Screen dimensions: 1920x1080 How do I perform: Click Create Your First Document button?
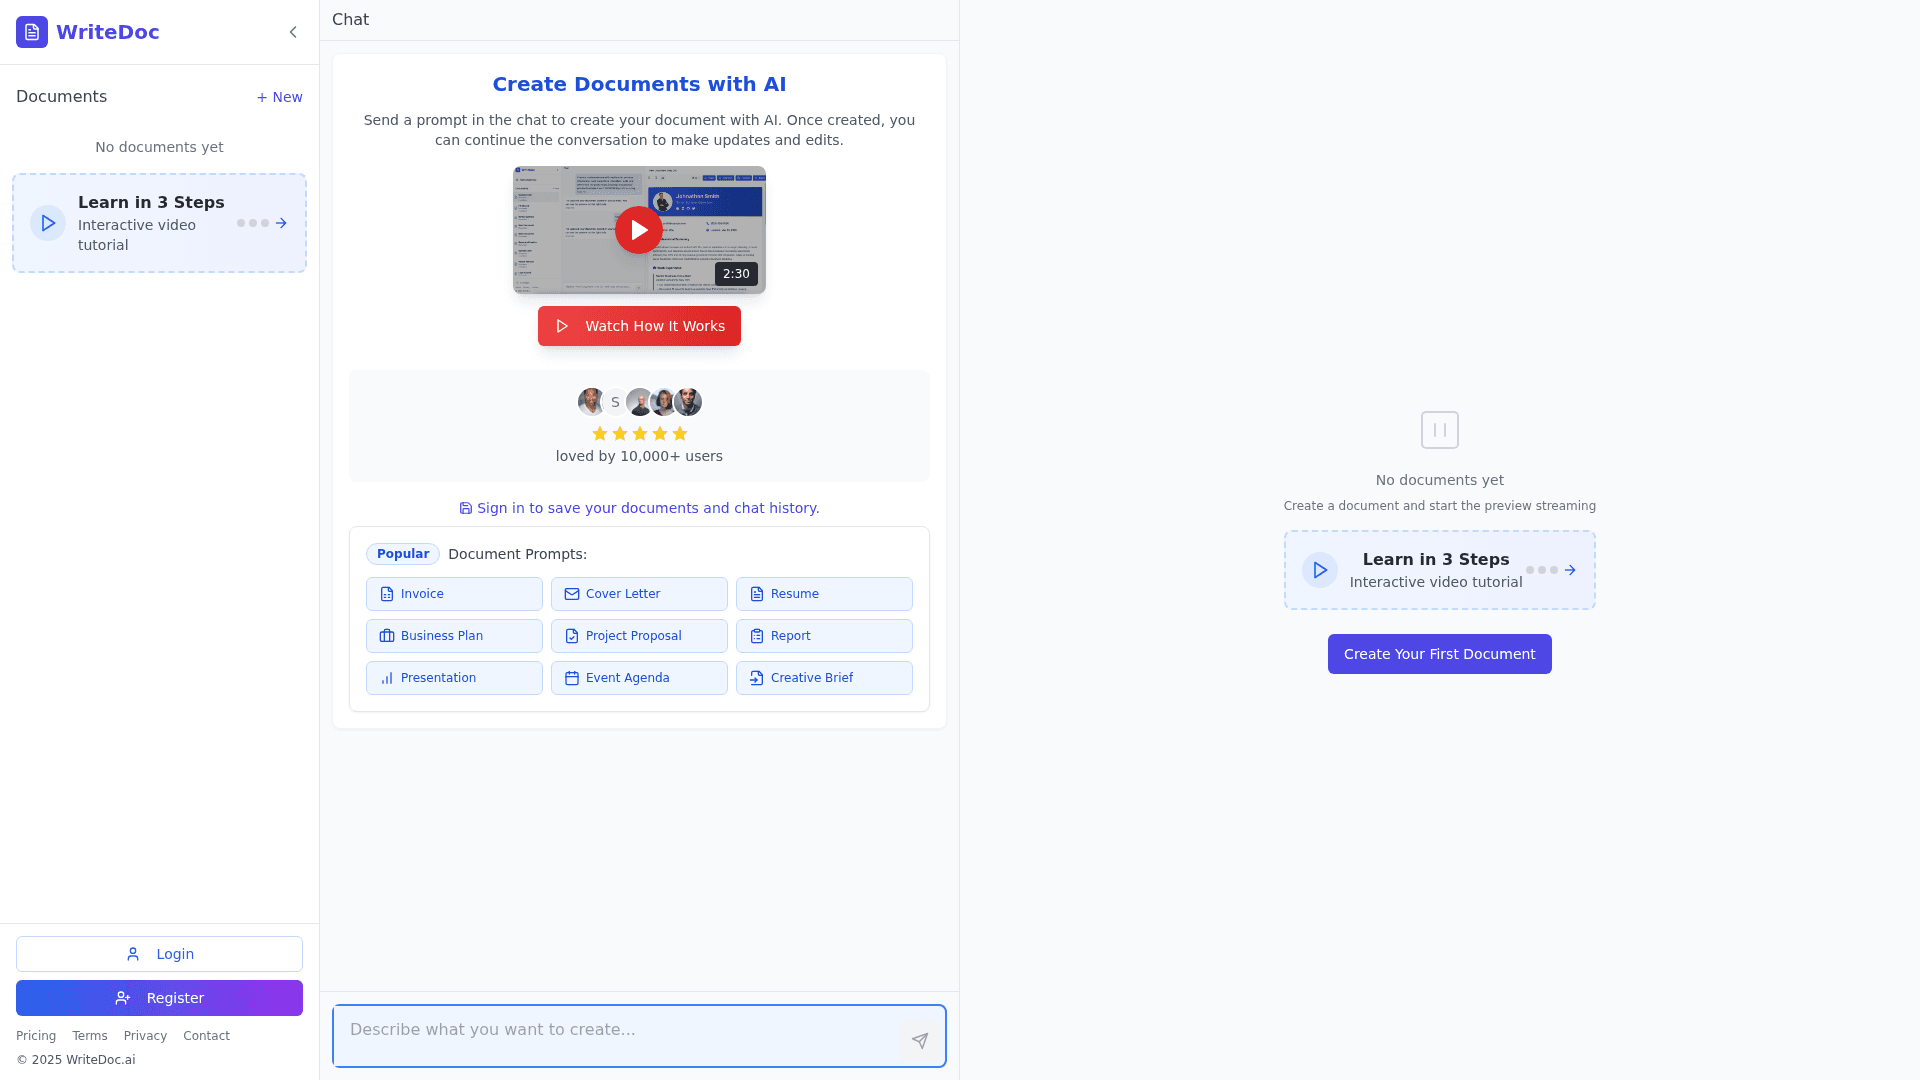click(x=1440, y=654)
